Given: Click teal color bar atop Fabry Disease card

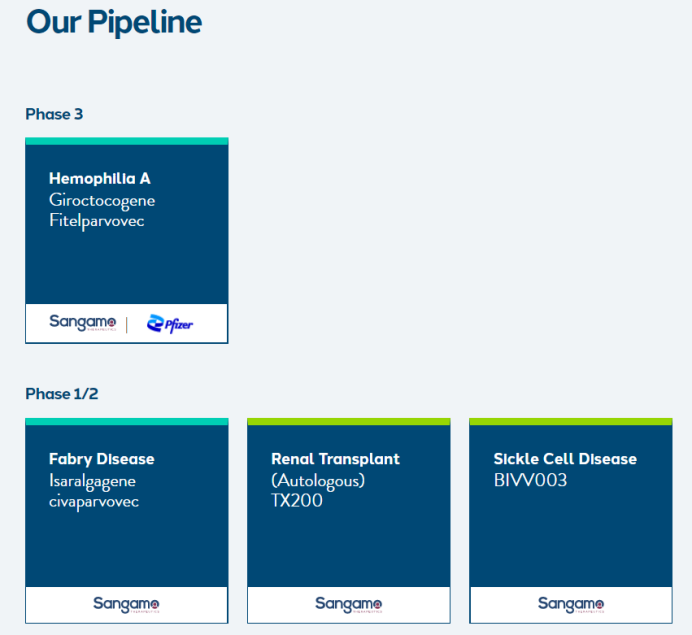Looking at the screenshot, I should 126,422.
